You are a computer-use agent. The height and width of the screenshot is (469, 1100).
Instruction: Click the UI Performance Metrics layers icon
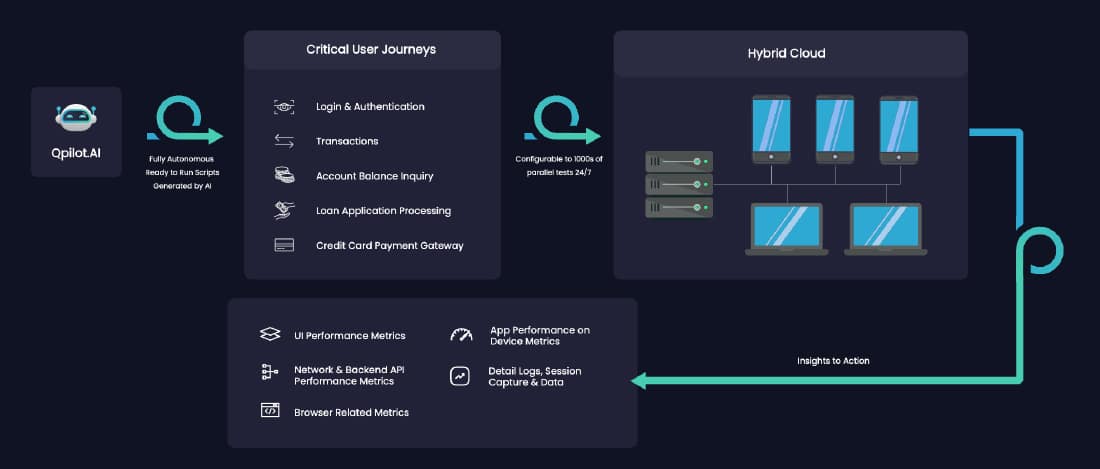click(270, 334)
